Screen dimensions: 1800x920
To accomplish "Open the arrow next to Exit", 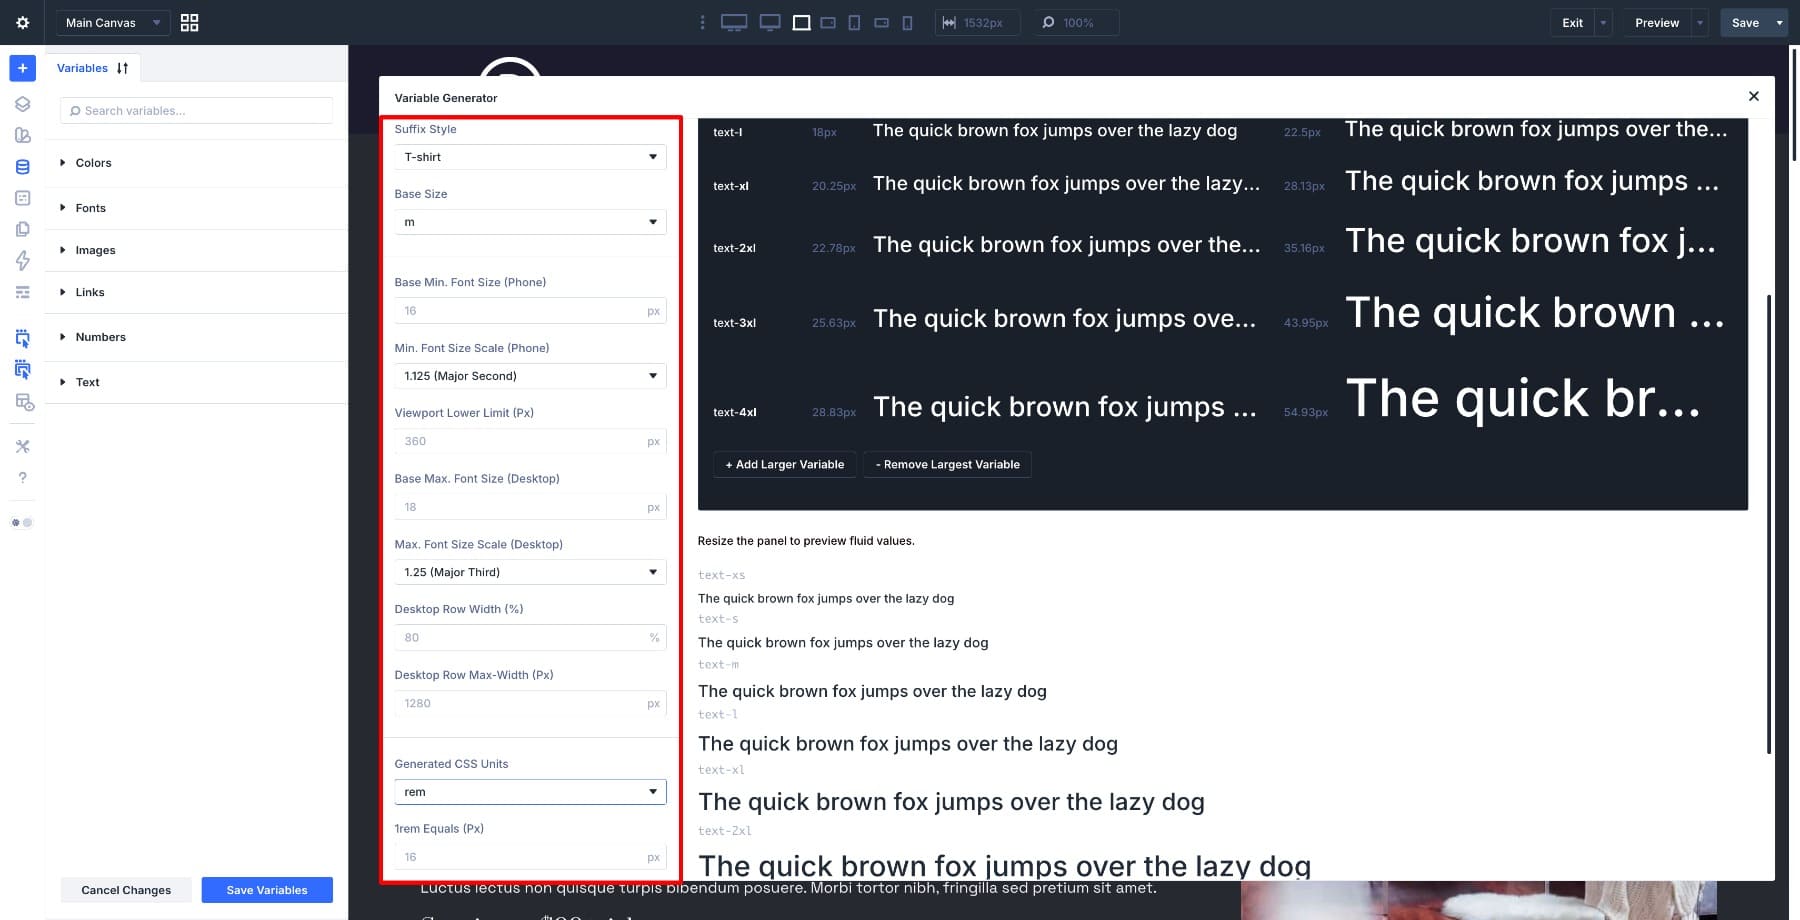I will [x=1603, y=22].
